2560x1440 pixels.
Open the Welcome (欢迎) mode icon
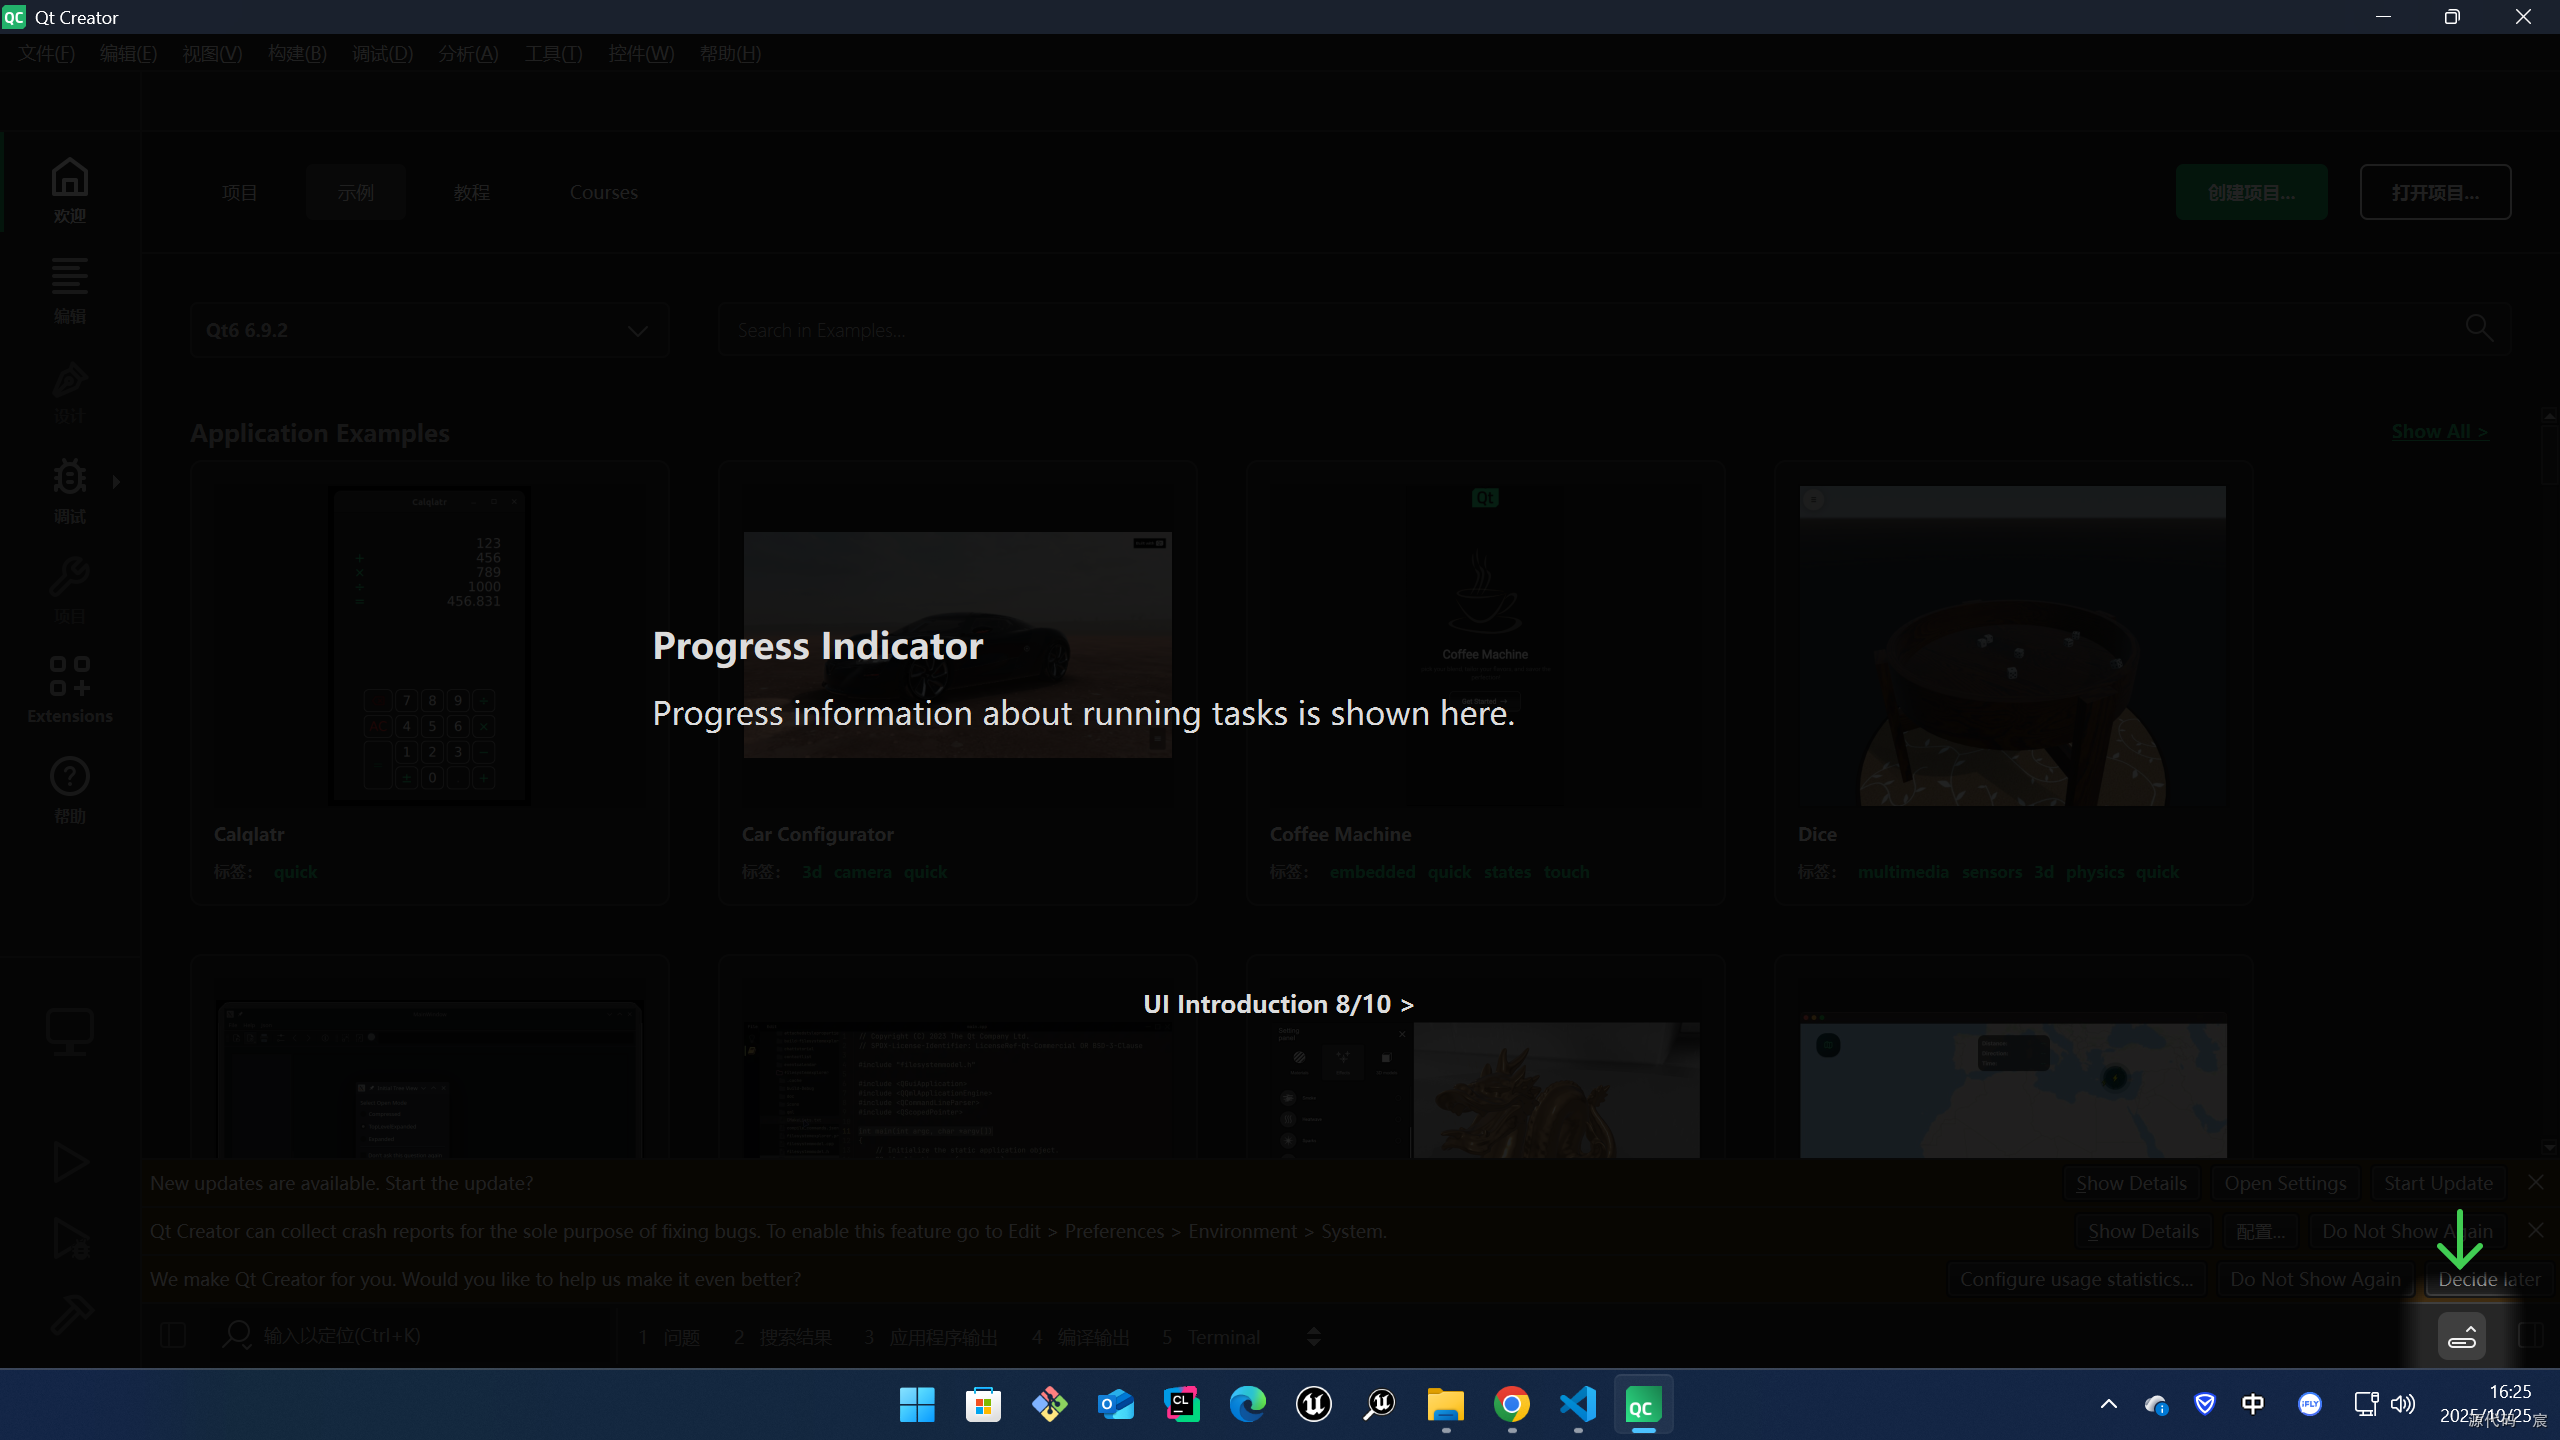(69, 189)
